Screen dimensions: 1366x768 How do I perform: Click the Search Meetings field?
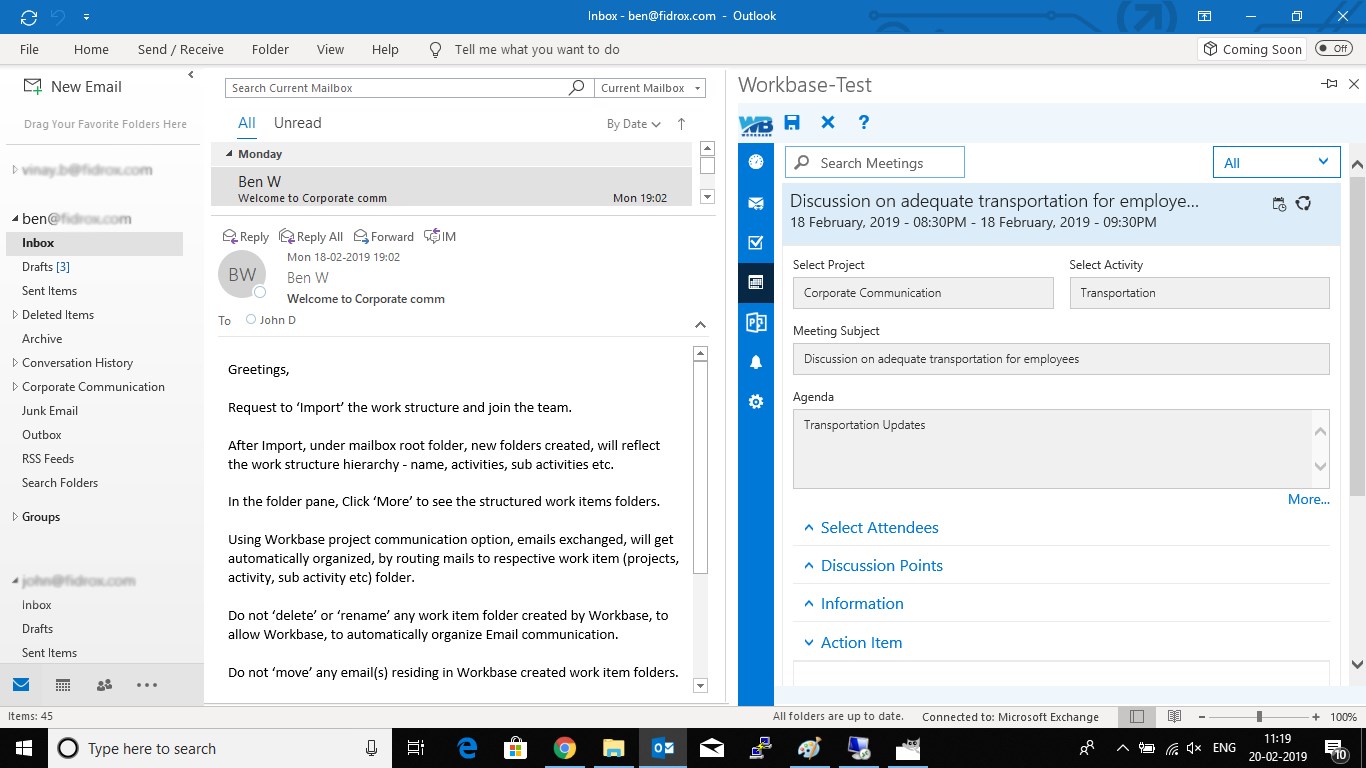click(875, 162)
